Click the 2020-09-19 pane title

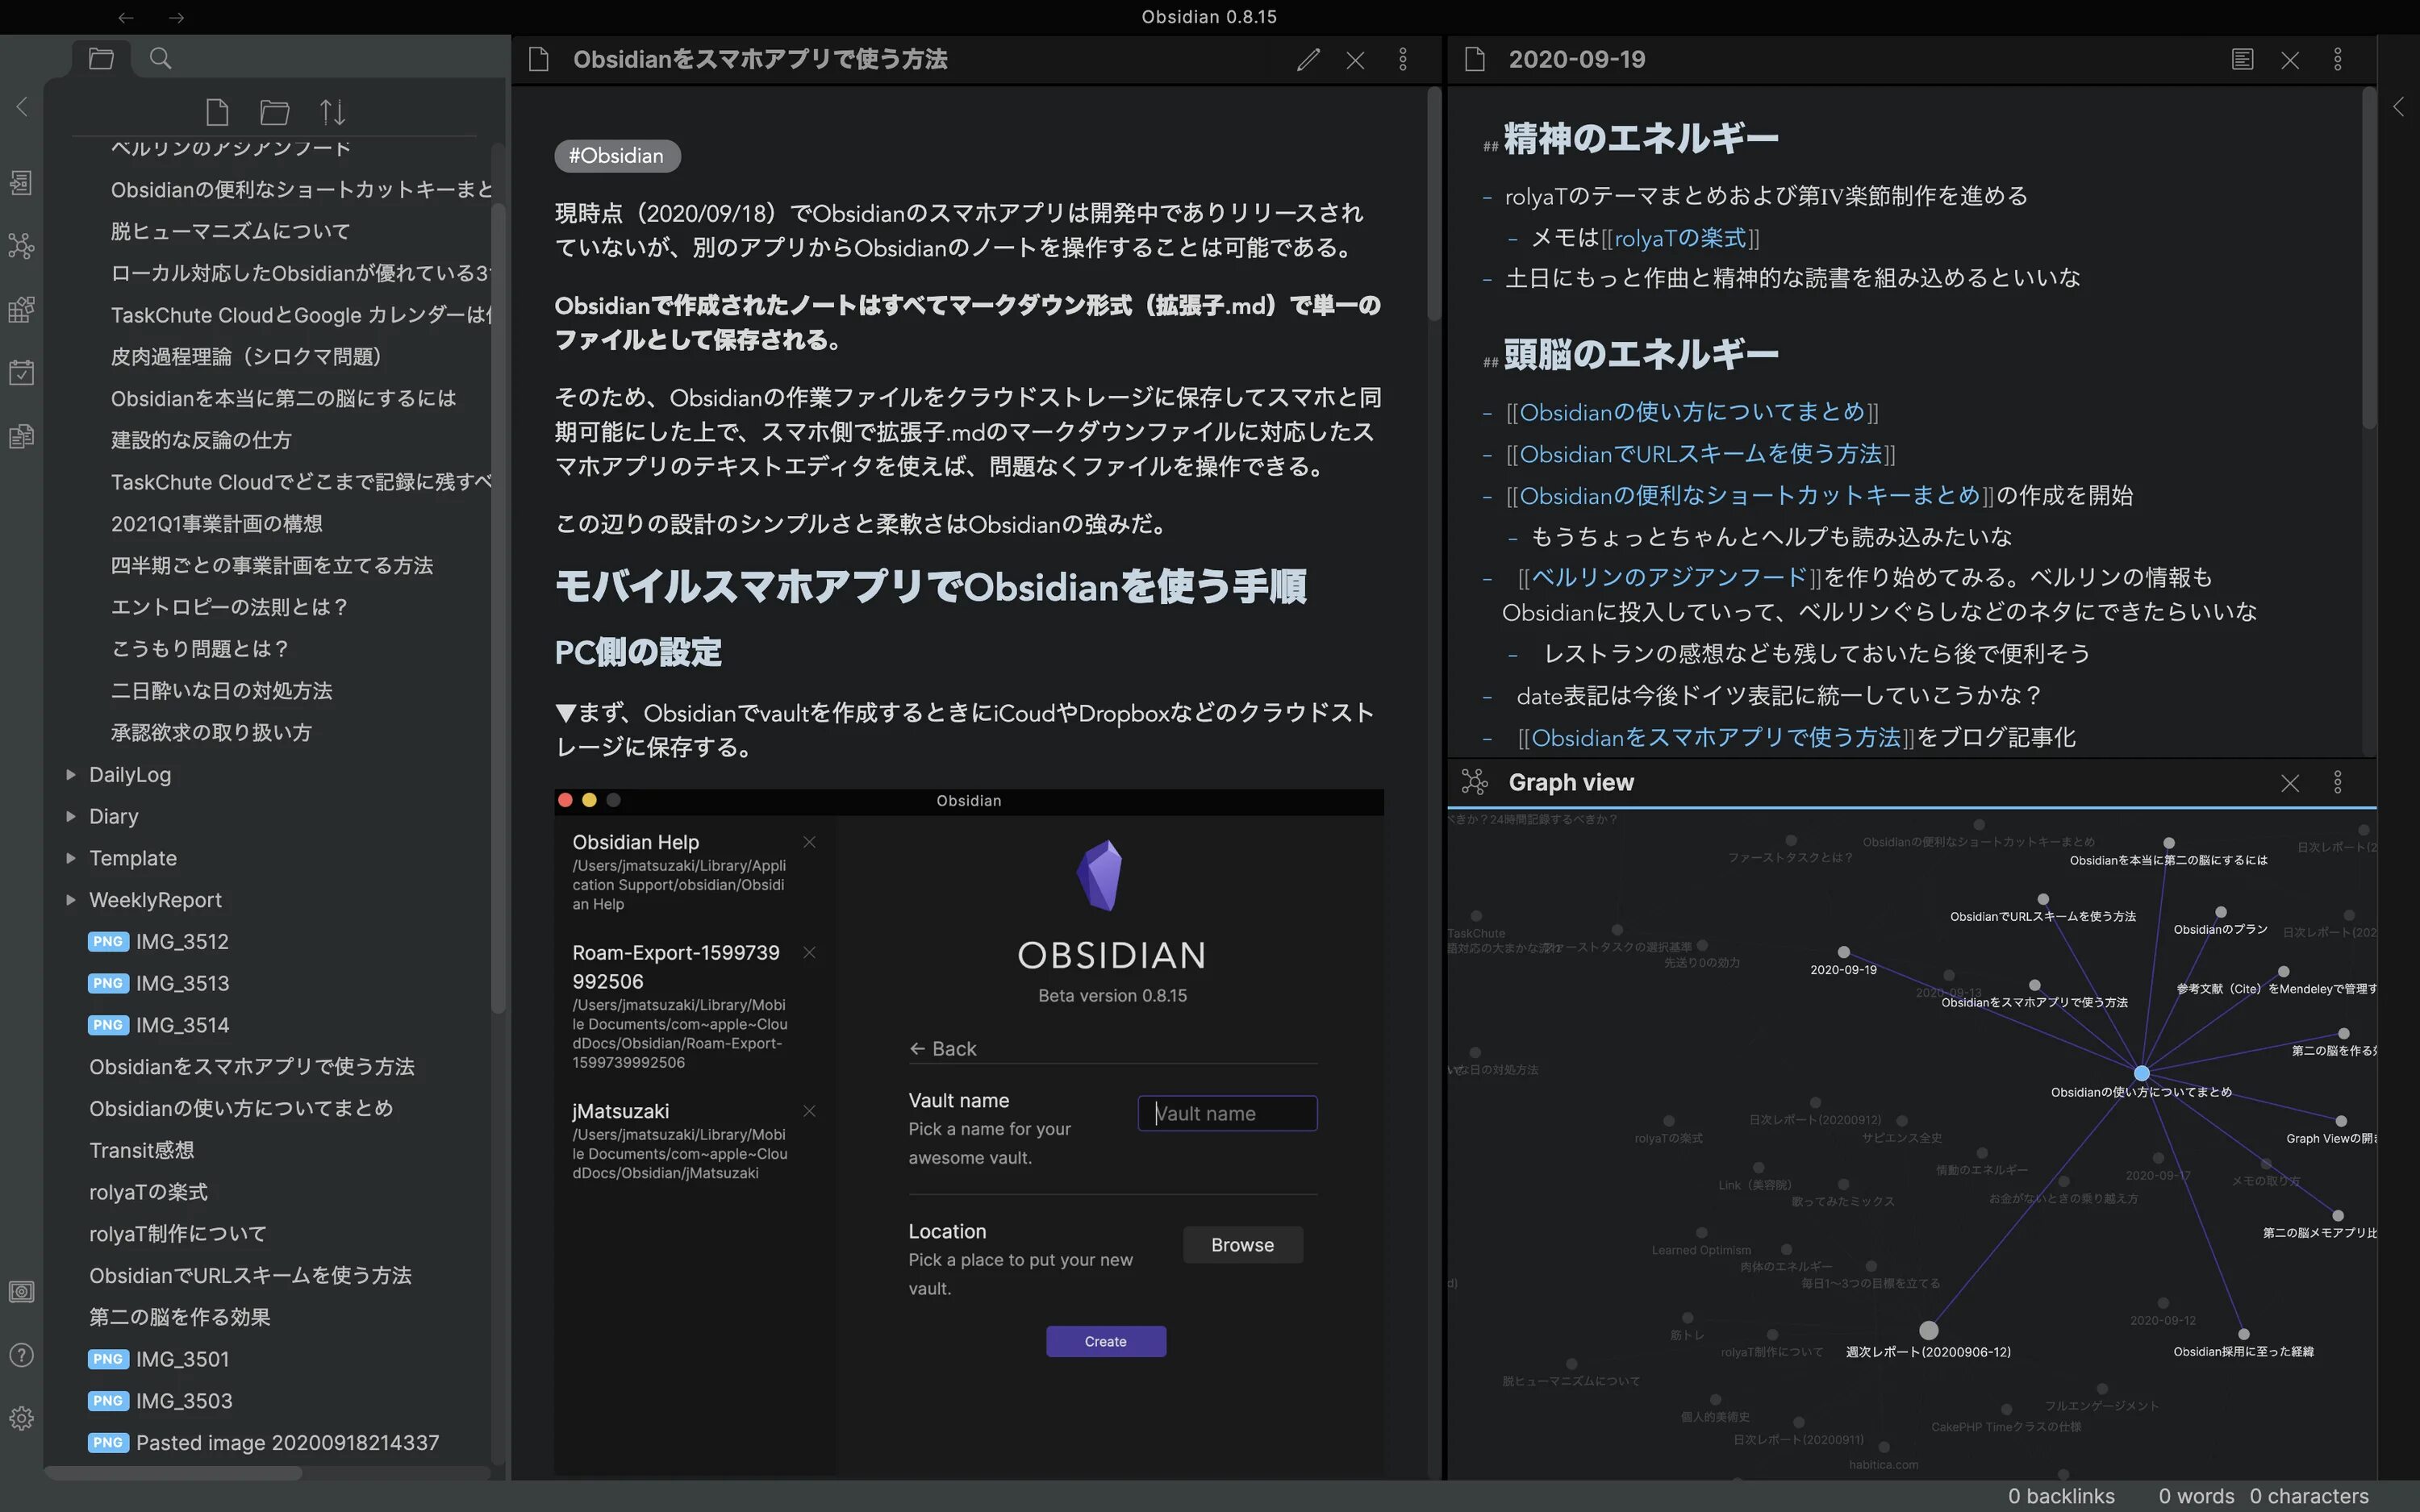[1577, 60]
